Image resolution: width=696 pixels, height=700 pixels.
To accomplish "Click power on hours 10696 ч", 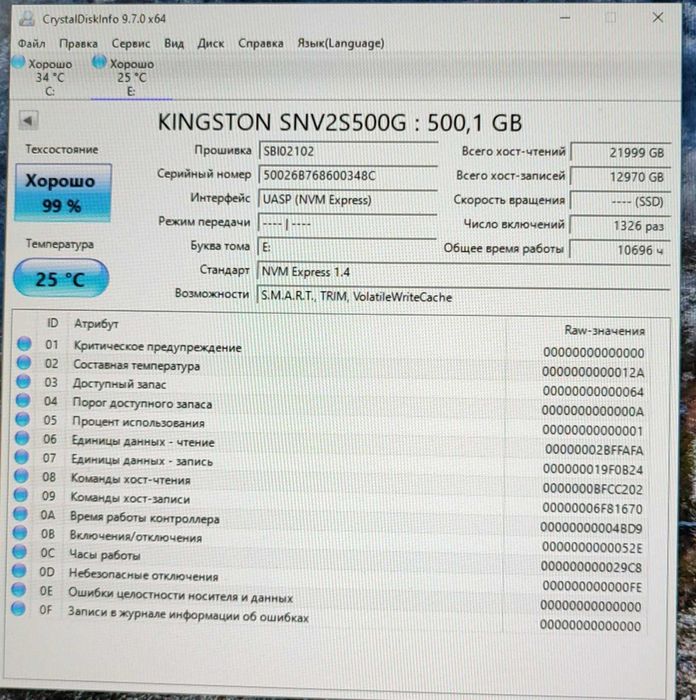I will (x=621, y=250).
